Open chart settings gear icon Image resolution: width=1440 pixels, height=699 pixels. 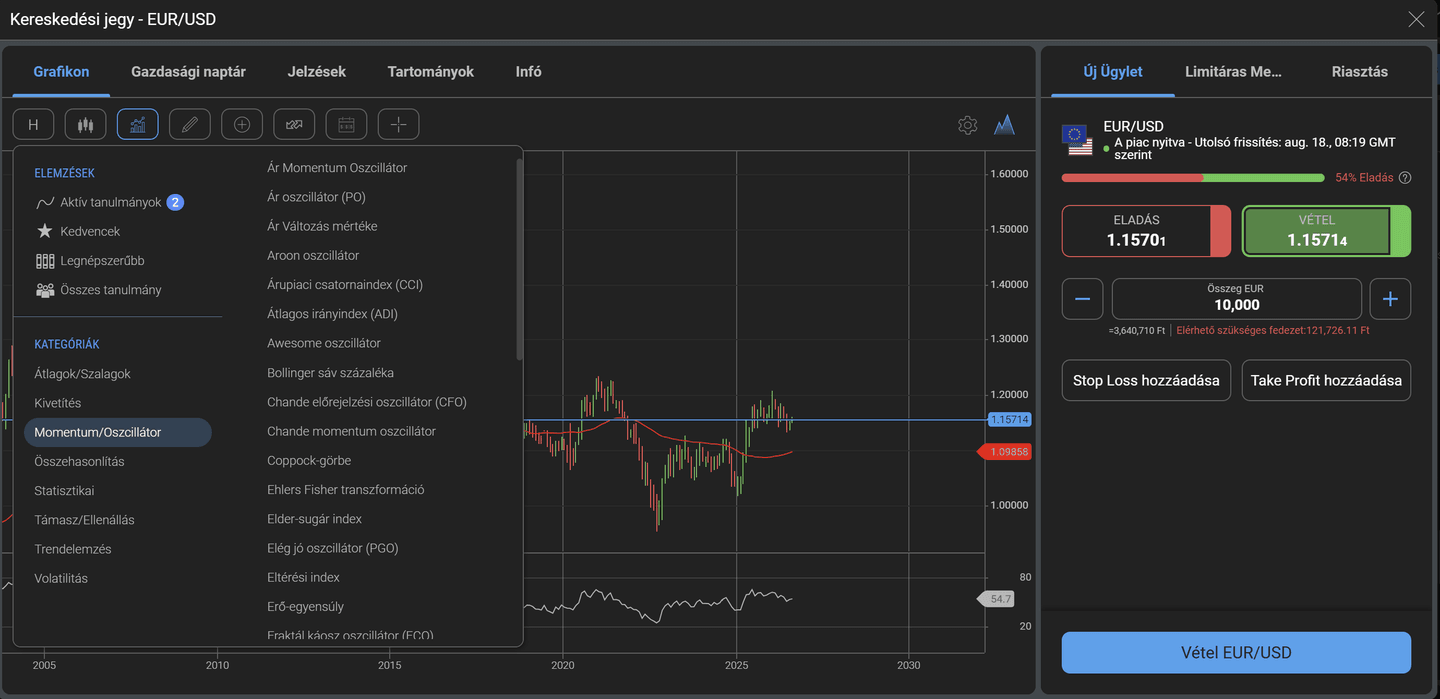[x=967, y=125]
